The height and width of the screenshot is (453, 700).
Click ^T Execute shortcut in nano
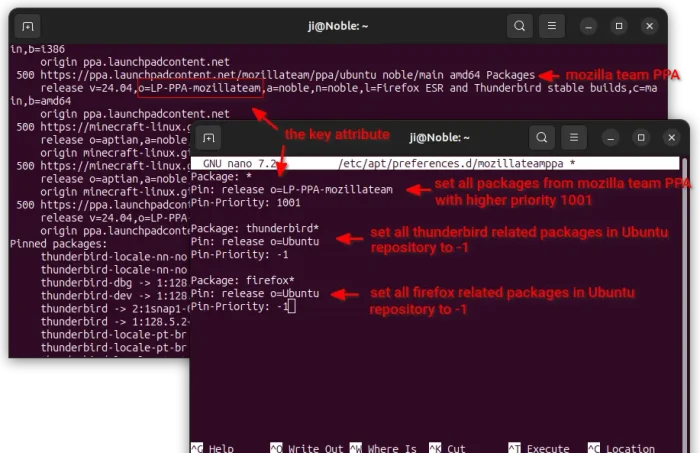(x=539, y=448)
